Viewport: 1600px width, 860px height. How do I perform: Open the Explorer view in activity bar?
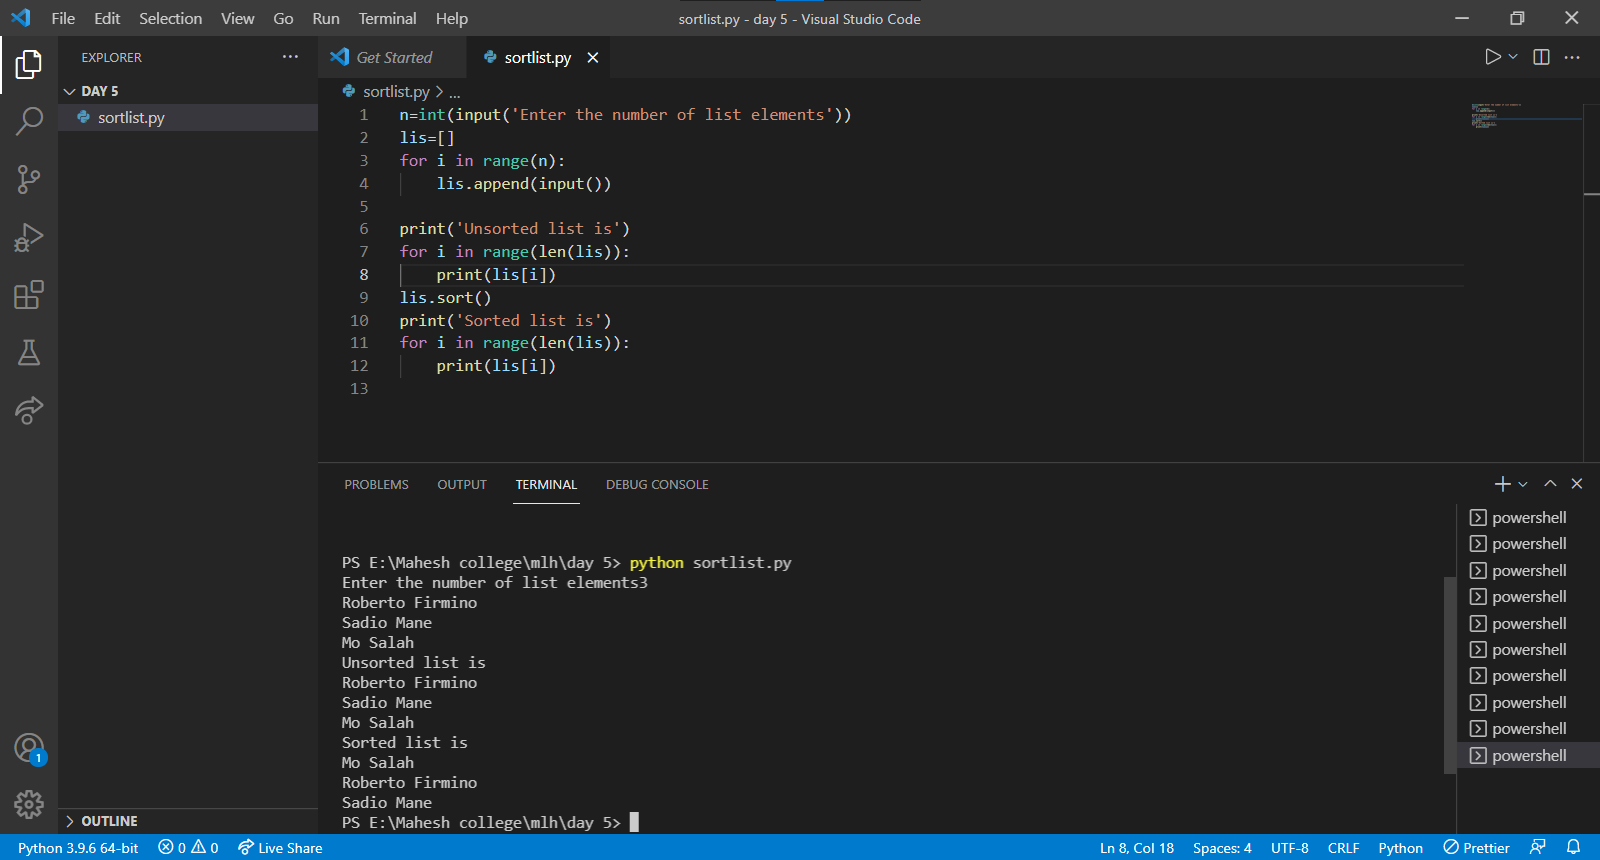click(29, 64)
